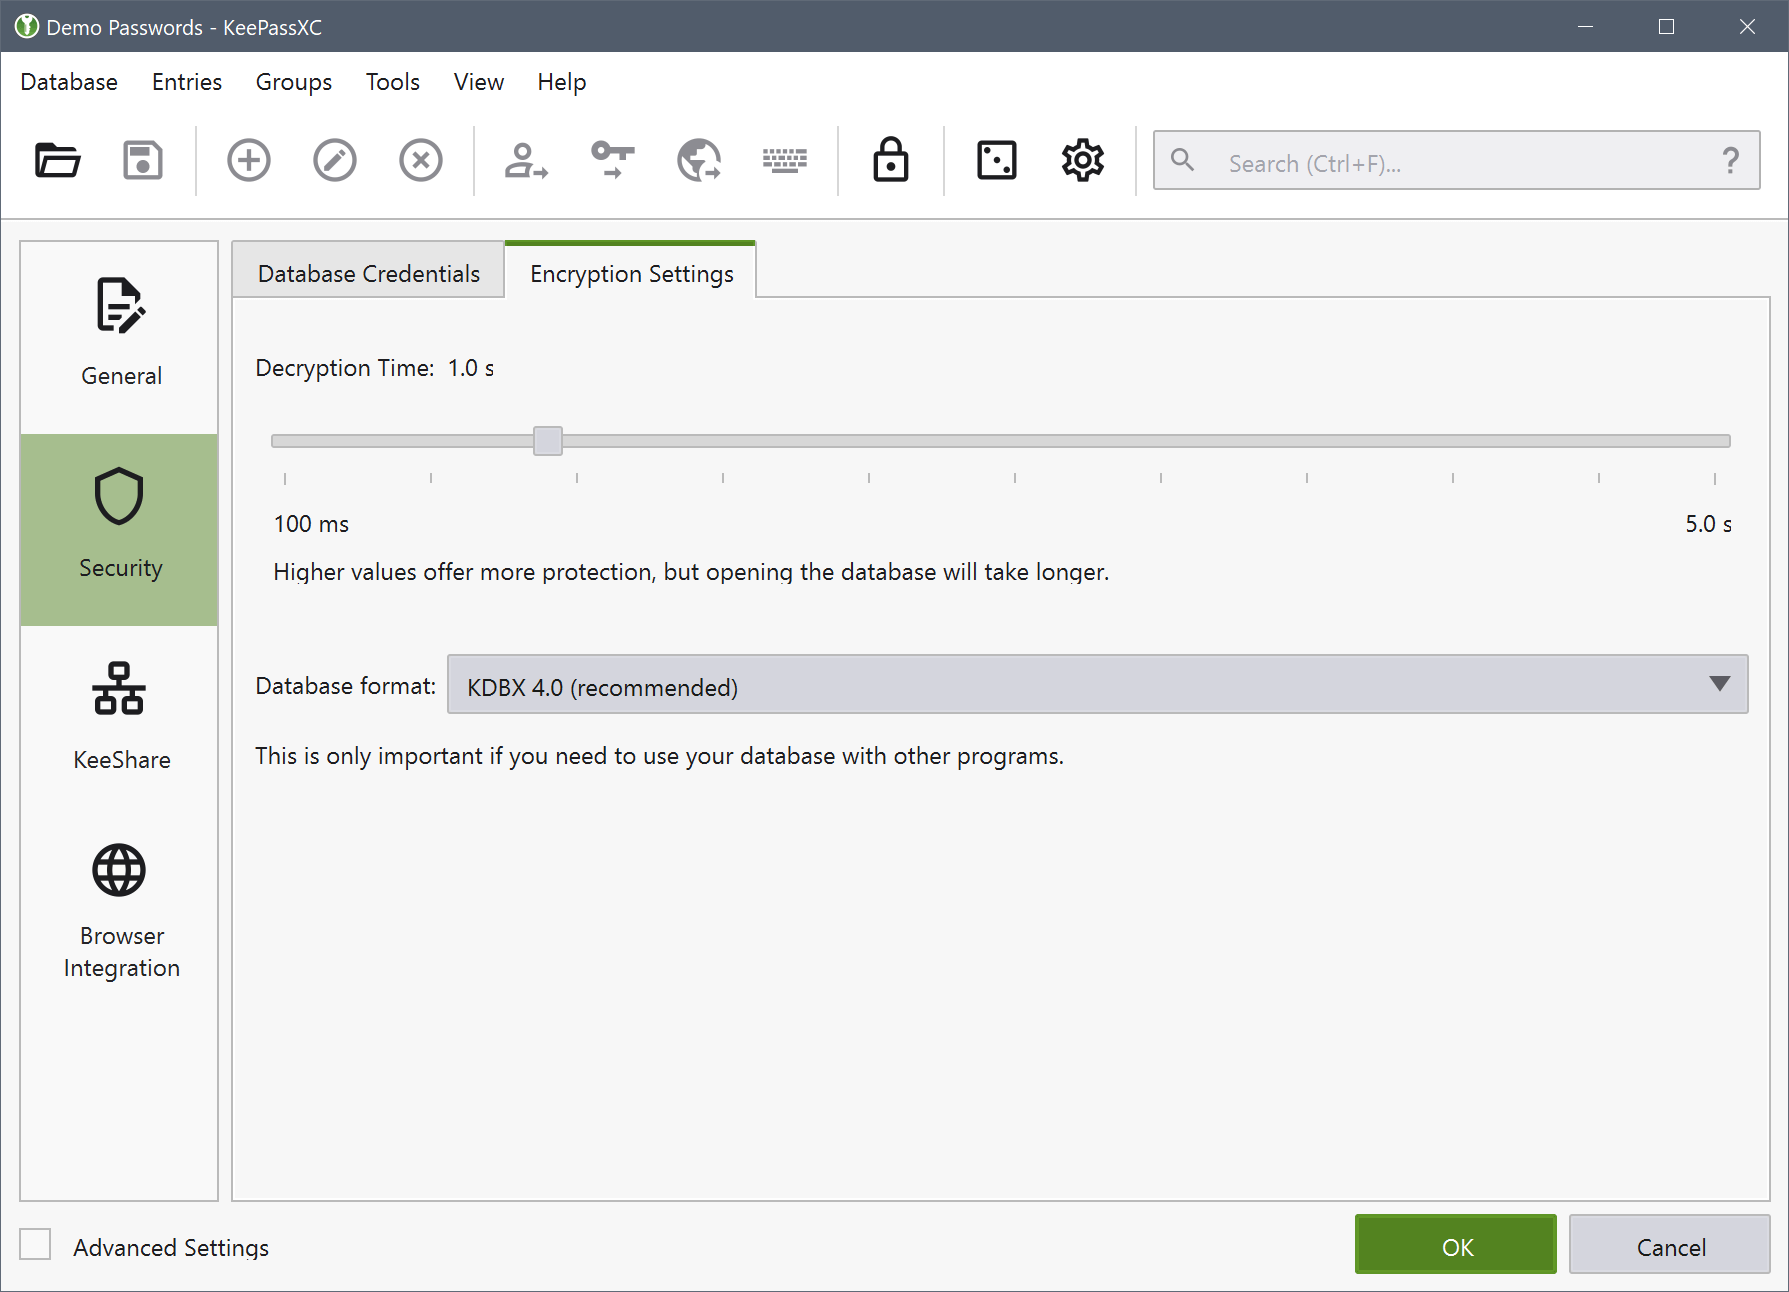Open application settings gear icon
This screenshot has width=1789, height=1292.
click(1083, 160)
